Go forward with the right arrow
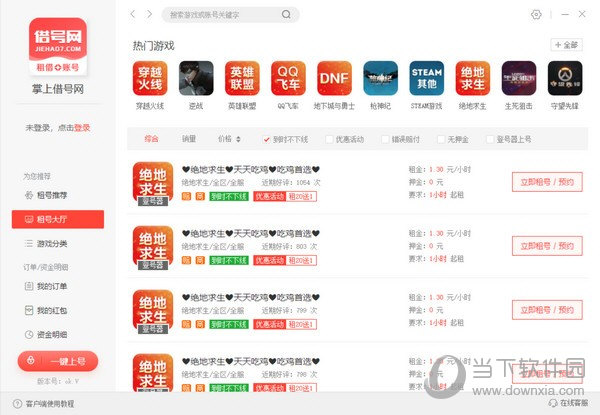Viewport: 600px width, 415px height. tap(150, 14)
